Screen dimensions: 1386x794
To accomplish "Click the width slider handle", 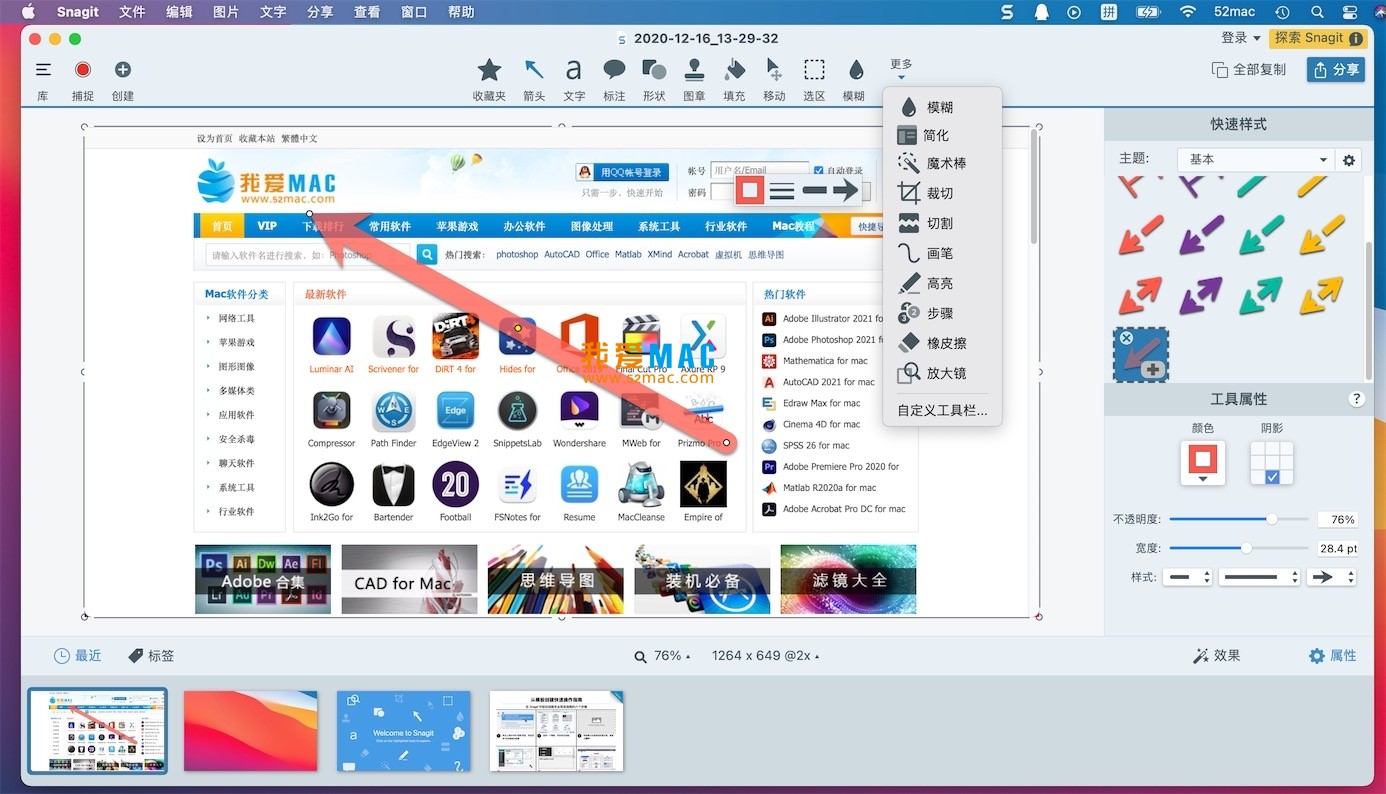I will pos(1246,548).
